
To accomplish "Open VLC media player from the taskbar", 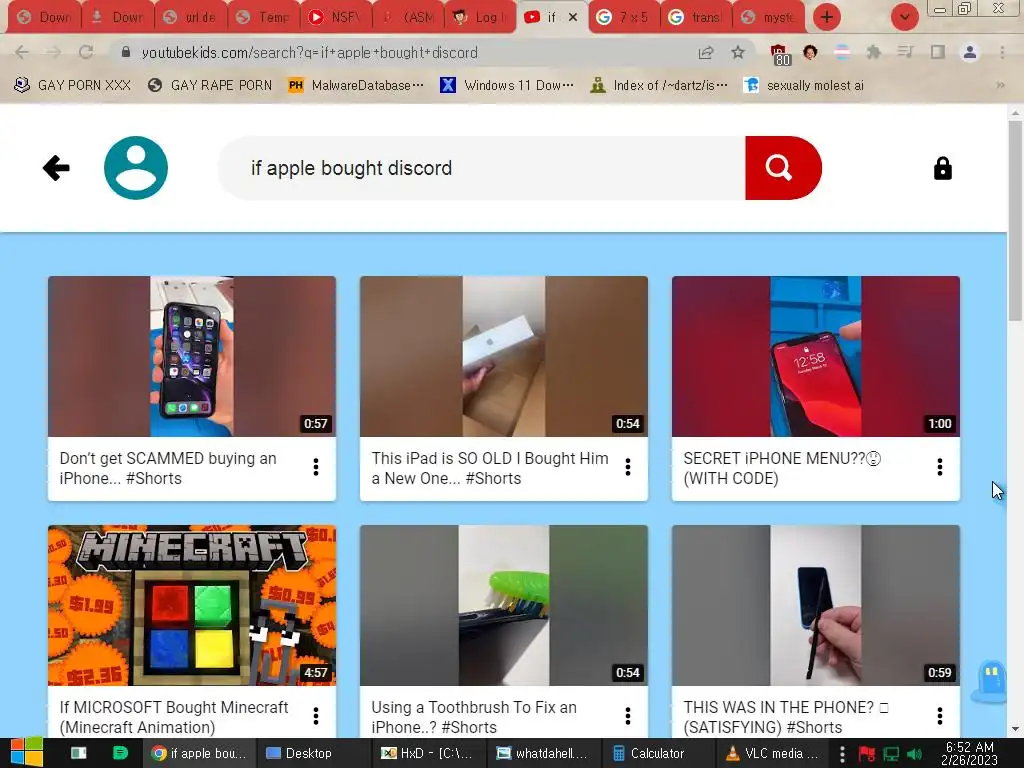I will (772, 754).
